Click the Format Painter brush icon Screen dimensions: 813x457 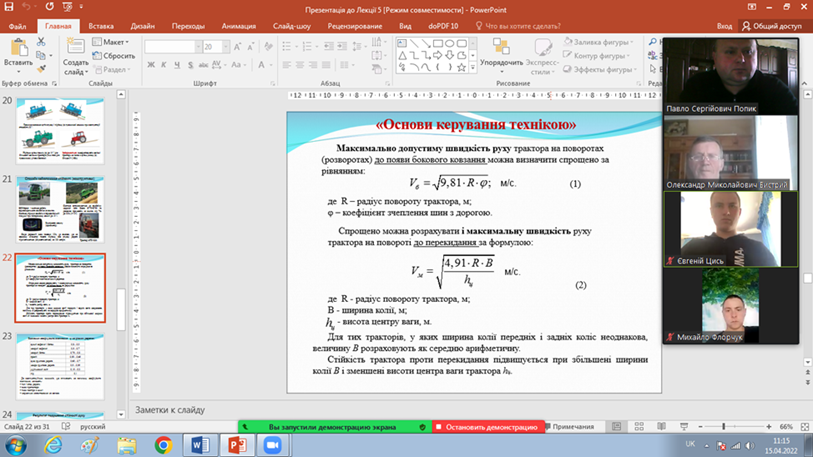coord(41,68)
